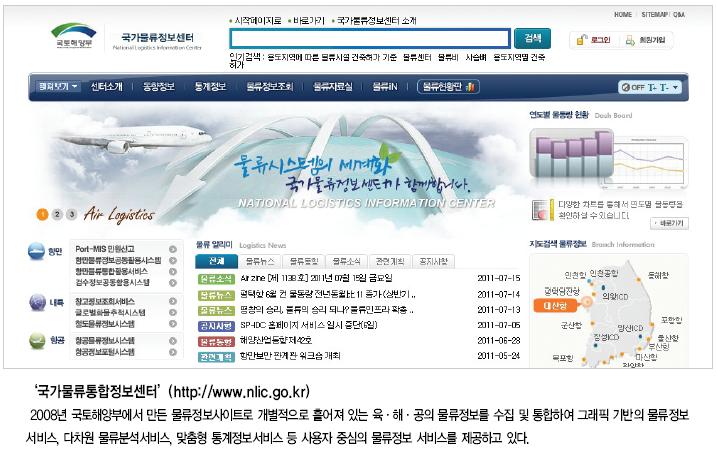The image size is (716, 459).
Task: Click arrow icon beside 항공정보포털시스템
Action: pyautogui.click(x=173, y=352)
